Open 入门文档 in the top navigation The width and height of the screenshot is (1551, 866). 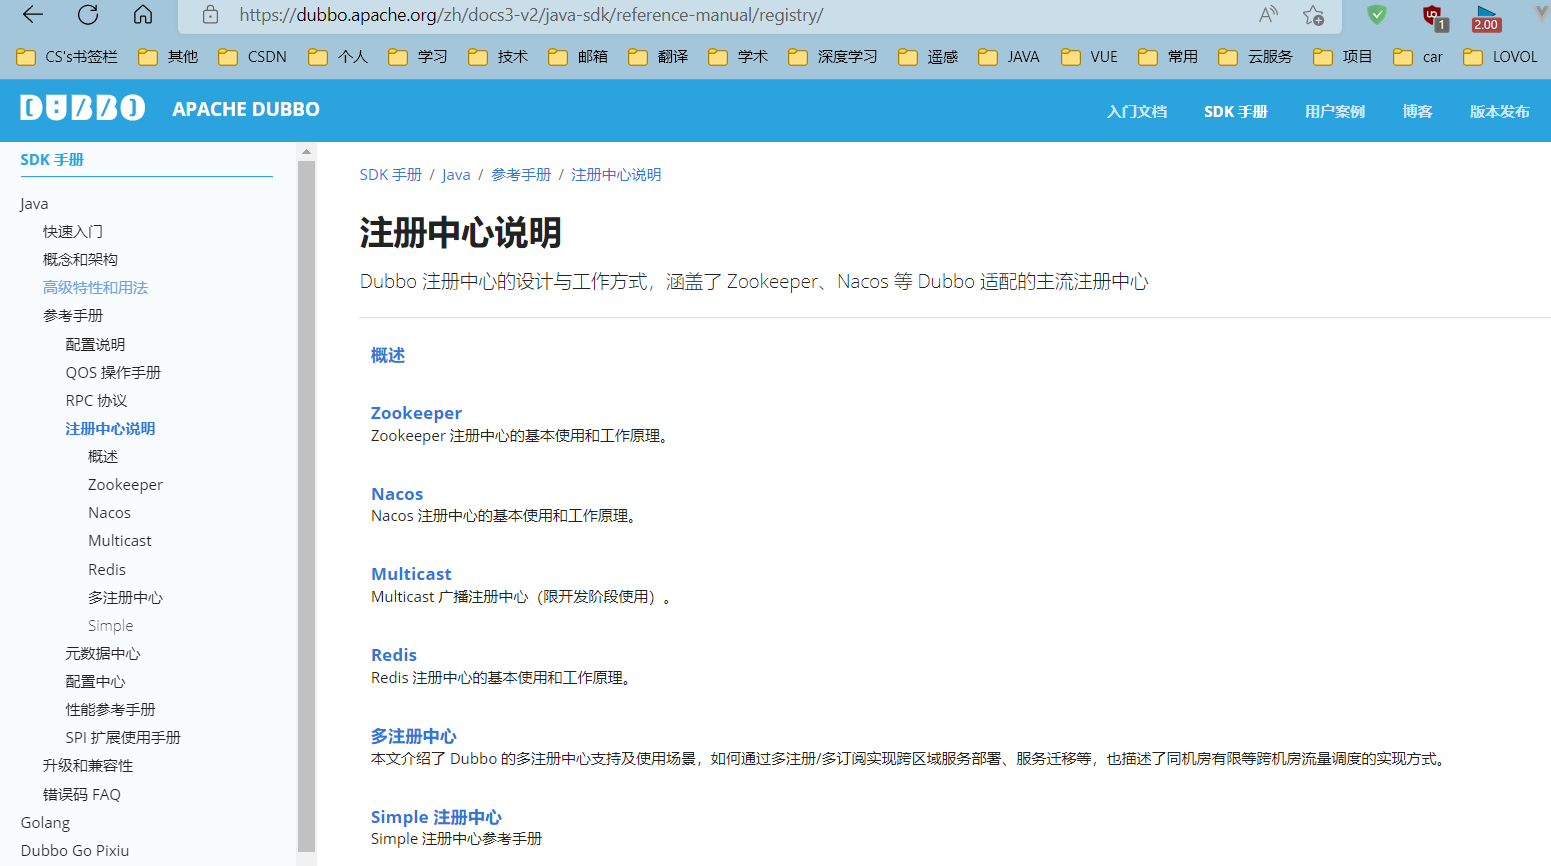tap(1136, 111)
